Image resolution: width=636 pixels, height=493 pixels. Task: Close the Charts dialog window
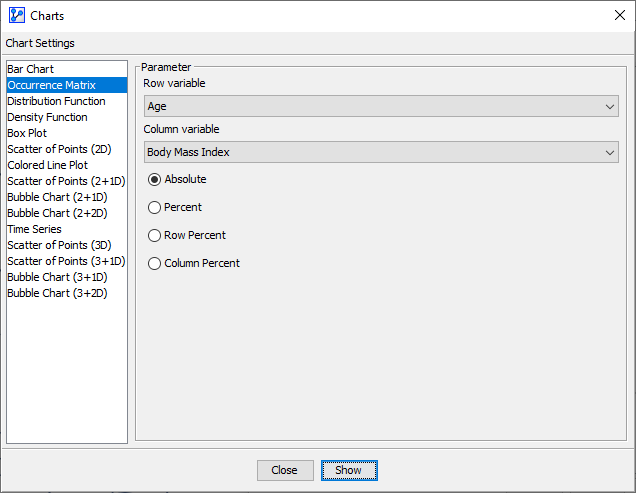[x=619, y=16]
